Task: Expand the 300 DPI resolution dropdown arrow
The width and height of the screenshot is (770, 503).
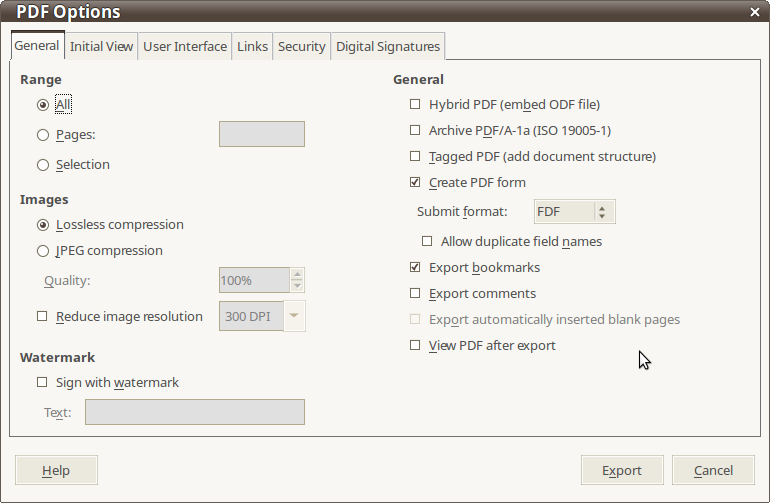Action: pyautogui.click(x=294, y=316)
